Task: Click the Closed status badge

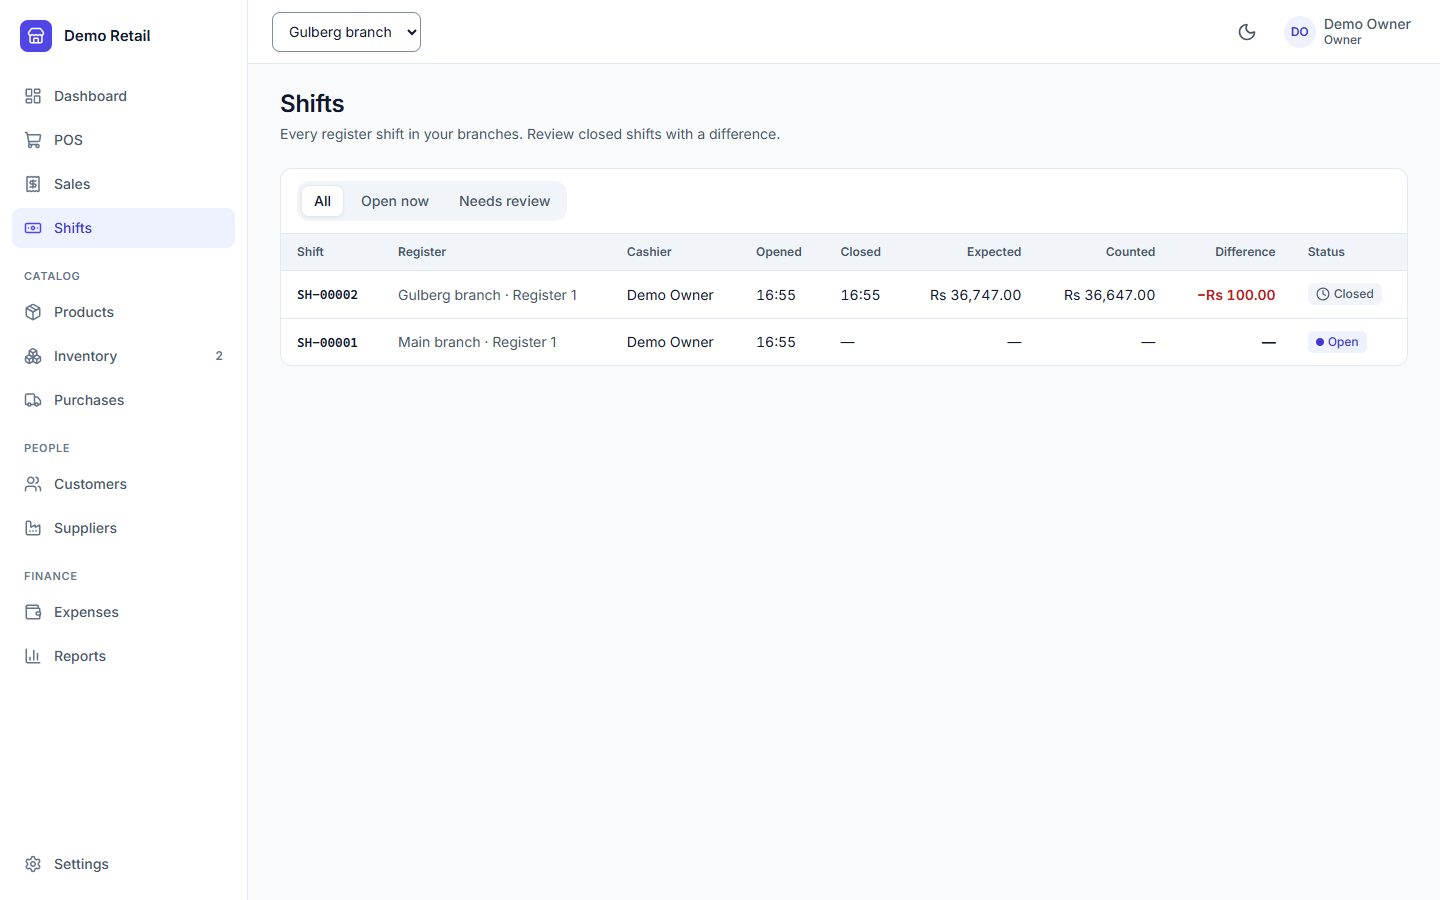Action: [1344, 294]
